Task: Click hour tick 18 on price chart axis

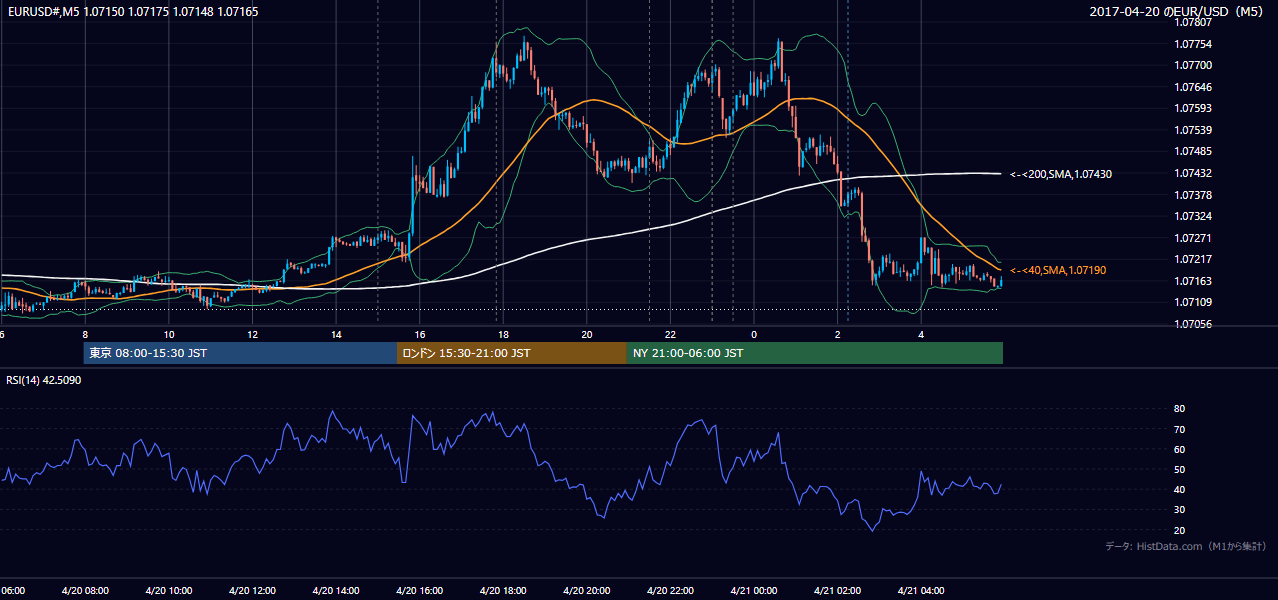Action: pos(503,334)
